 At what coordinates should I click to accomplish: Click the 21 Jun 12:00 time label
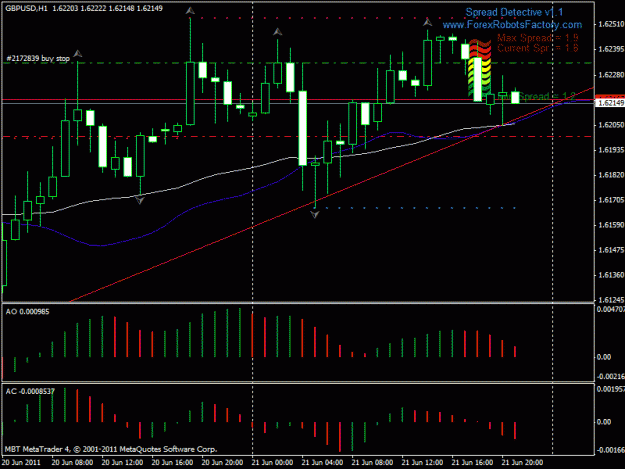[422, 463]
